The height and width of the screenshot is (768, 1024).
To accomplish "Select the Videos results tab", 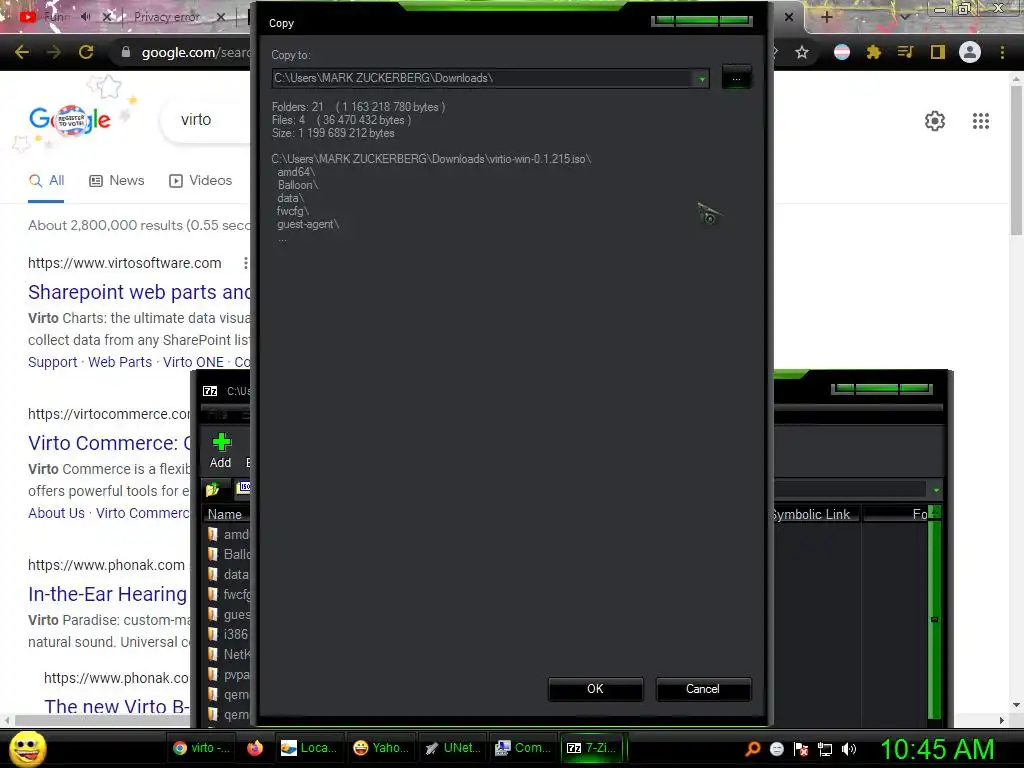I will pos(200,181).
